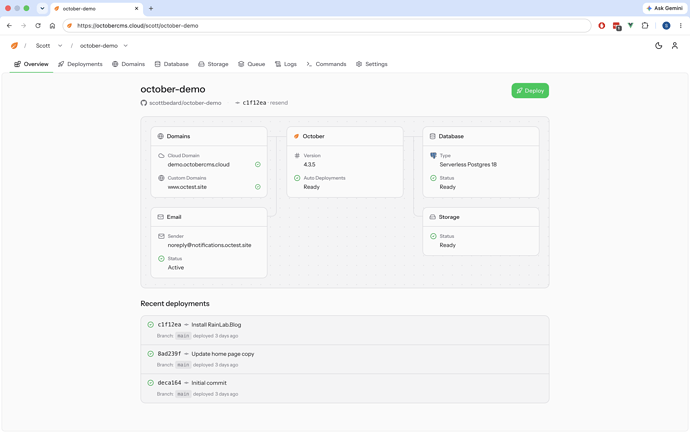Switch to the Logs tab
The image size is (690, 432).
286,64
